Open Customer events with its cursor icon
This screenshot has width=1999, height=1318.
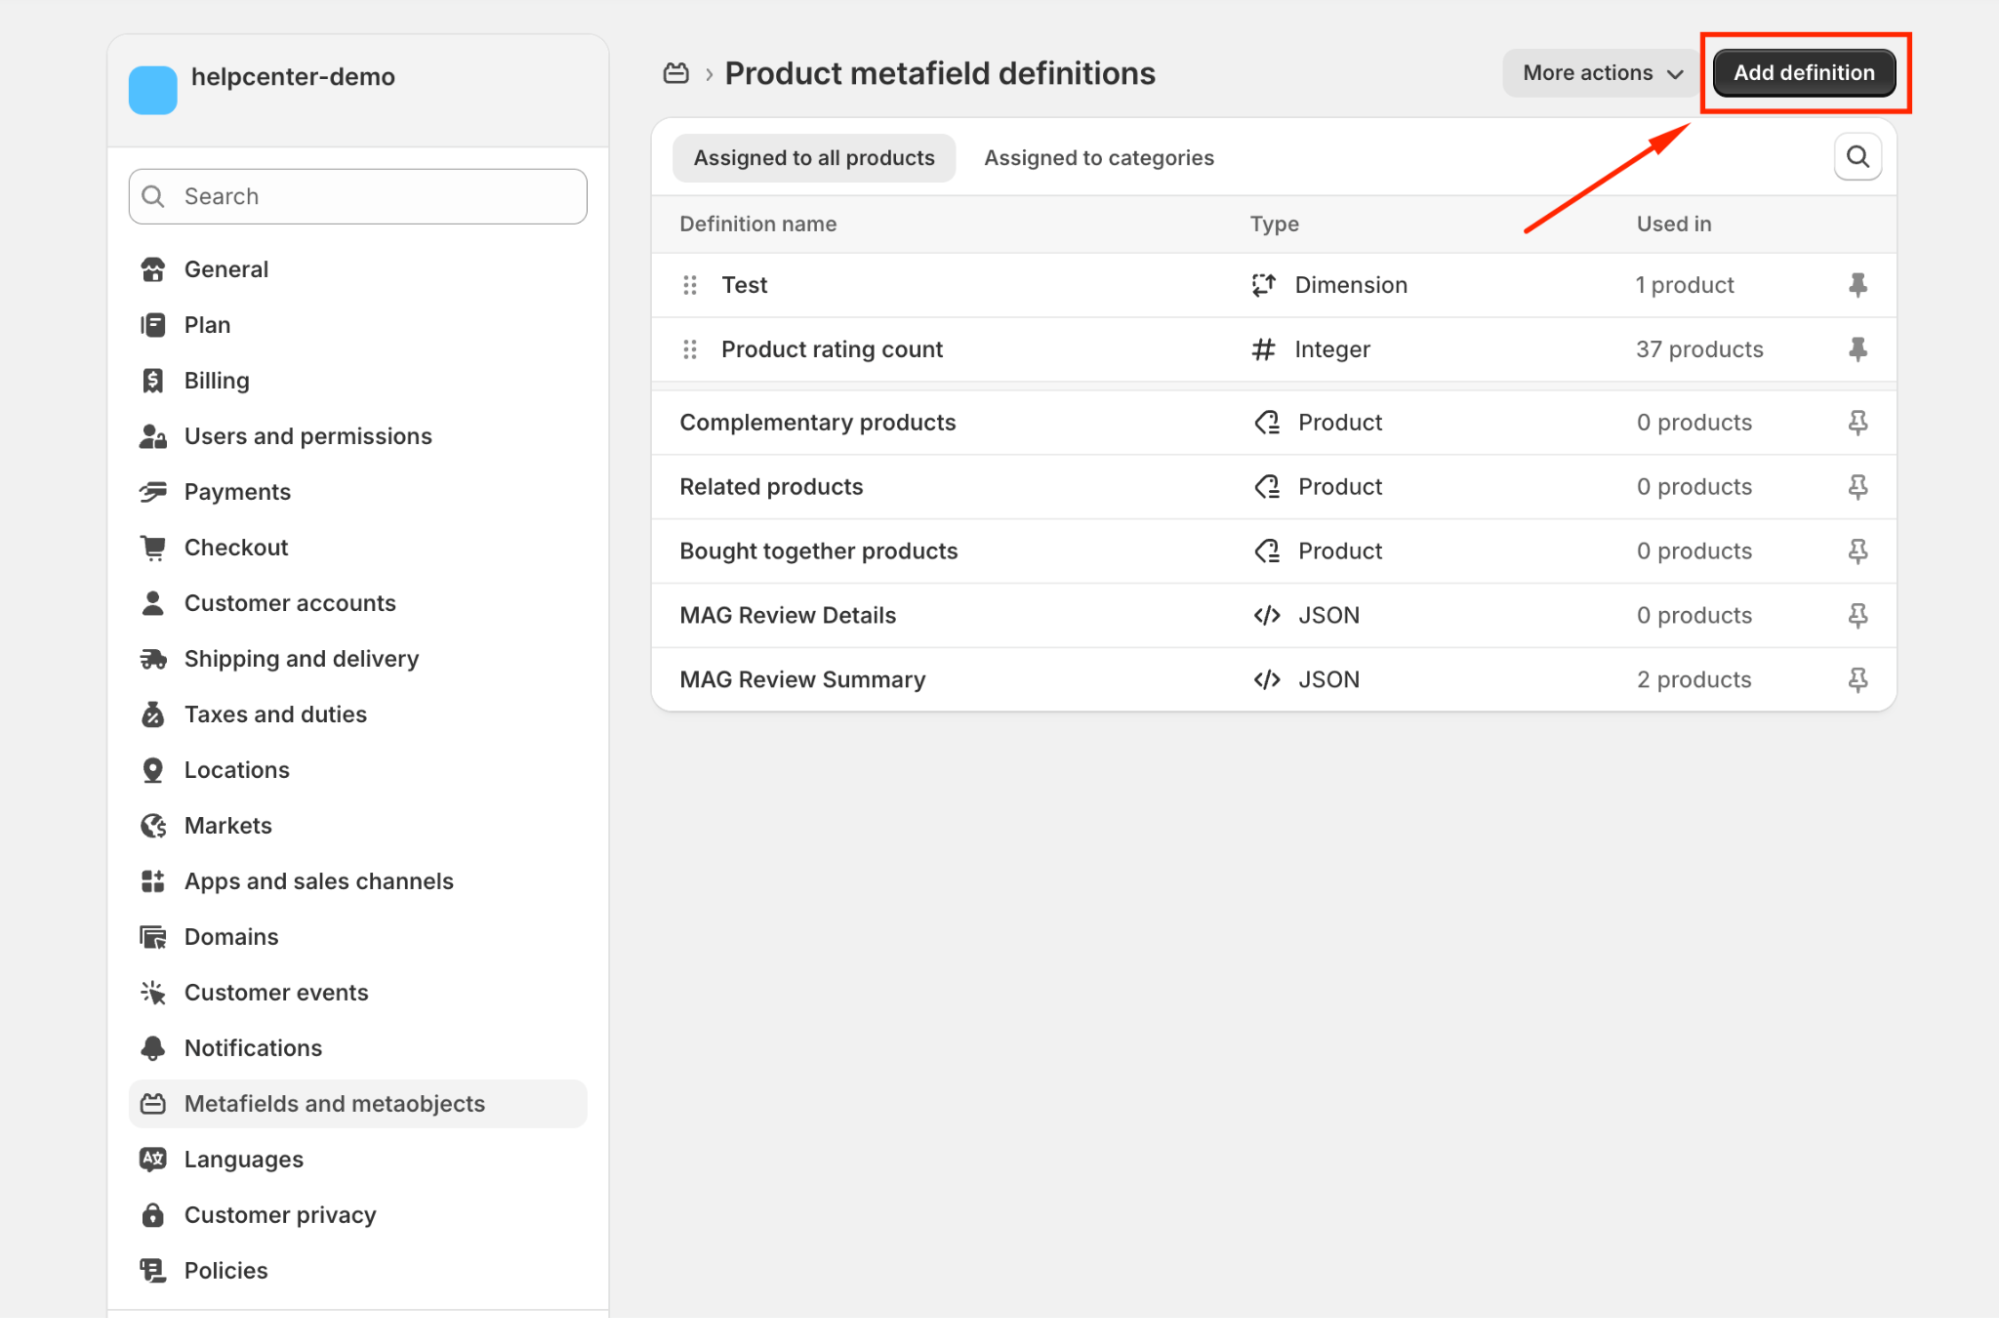click(153, 992)
